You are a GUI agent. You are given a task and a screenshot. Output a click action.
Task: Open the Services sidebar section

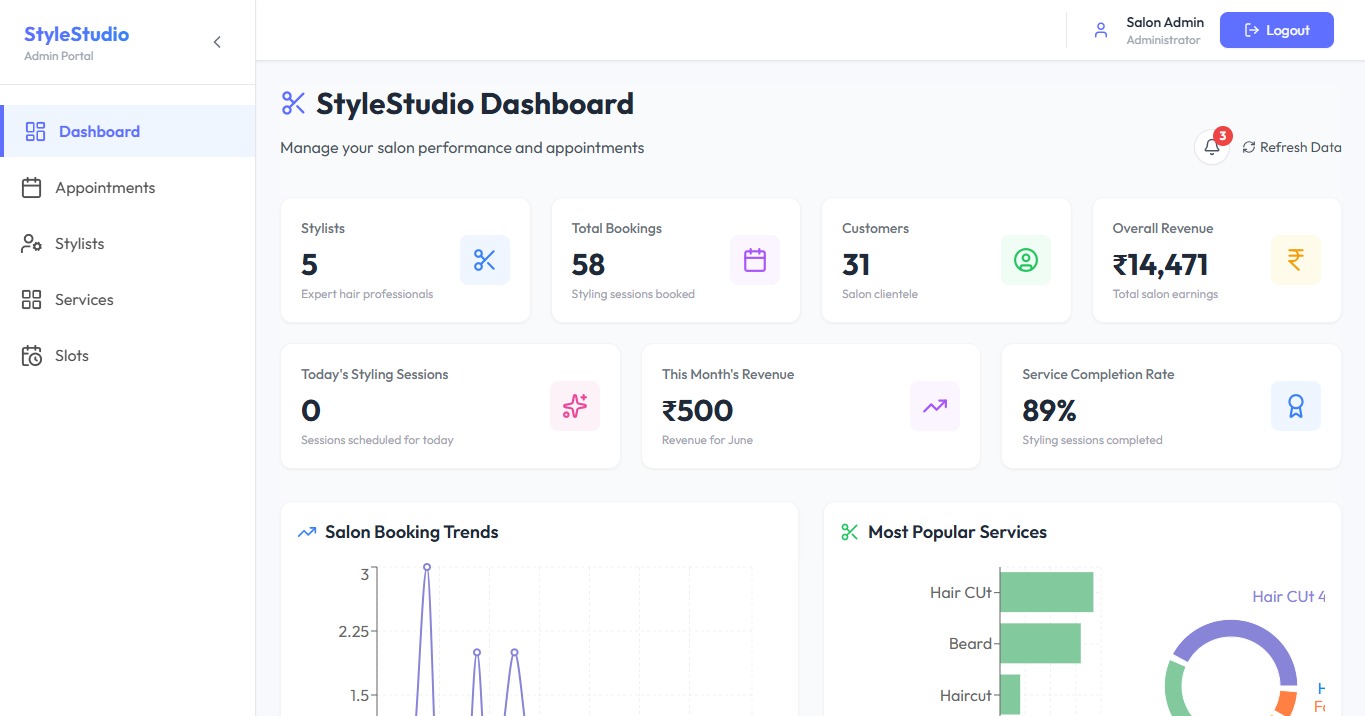click(128, 299)
